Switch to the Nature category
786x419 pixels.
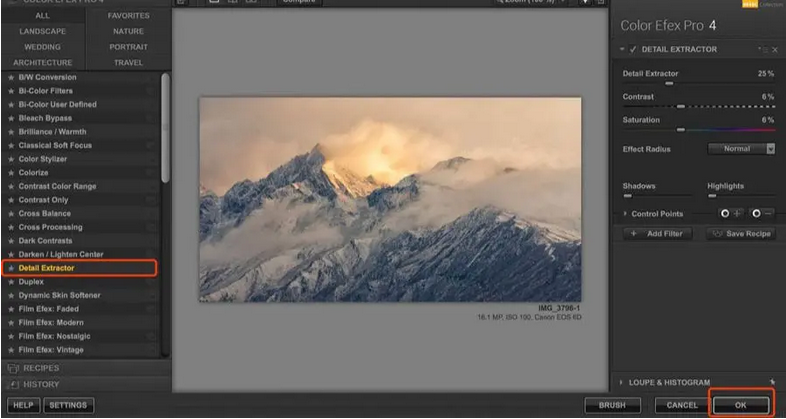point(128,31)
